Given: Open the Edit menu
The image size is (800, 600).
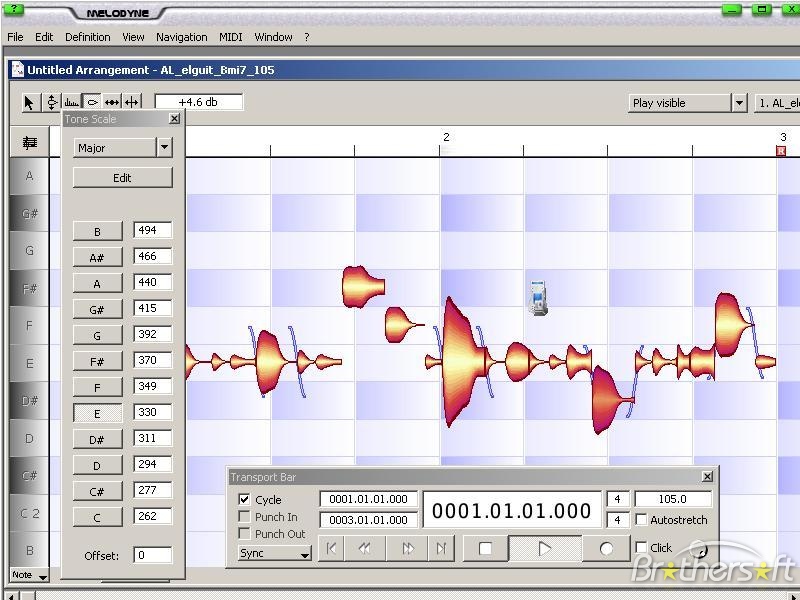Looking at the screenshot, I should 44,37.
